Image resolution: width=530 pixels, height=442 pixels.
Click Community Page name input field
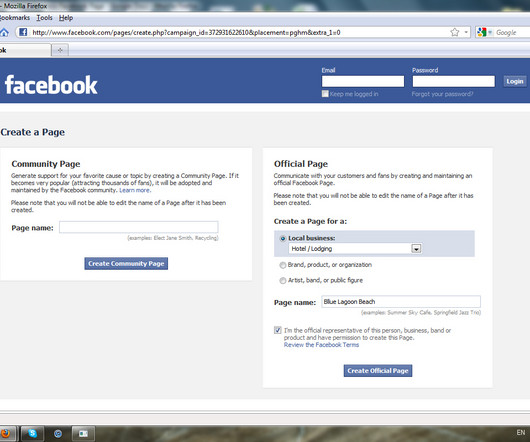[x=139, y=227]
